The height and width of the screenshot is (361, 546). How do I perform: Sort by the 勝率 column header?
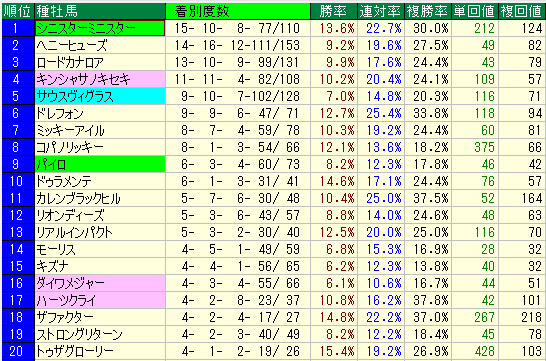[334, 11]
